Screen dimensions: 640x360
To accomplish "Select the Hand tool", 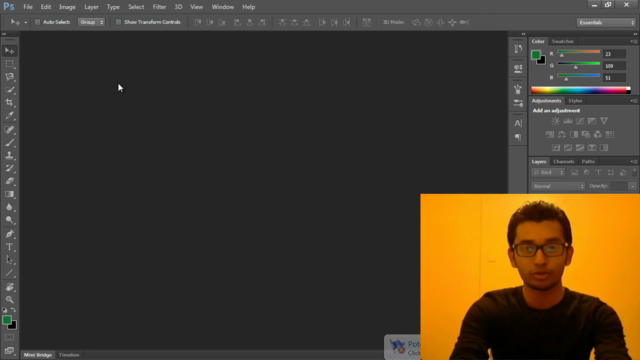I will pyautogui.click(x=9, y=287).
